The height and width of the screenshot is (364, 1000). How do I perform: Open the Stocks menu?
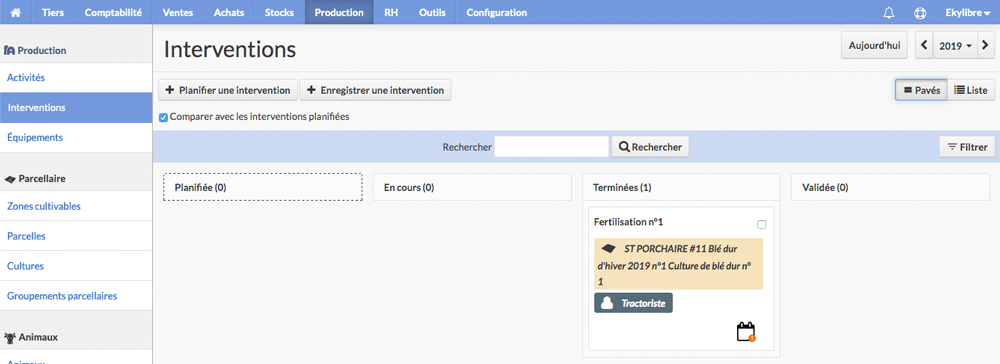pos(279,12)
